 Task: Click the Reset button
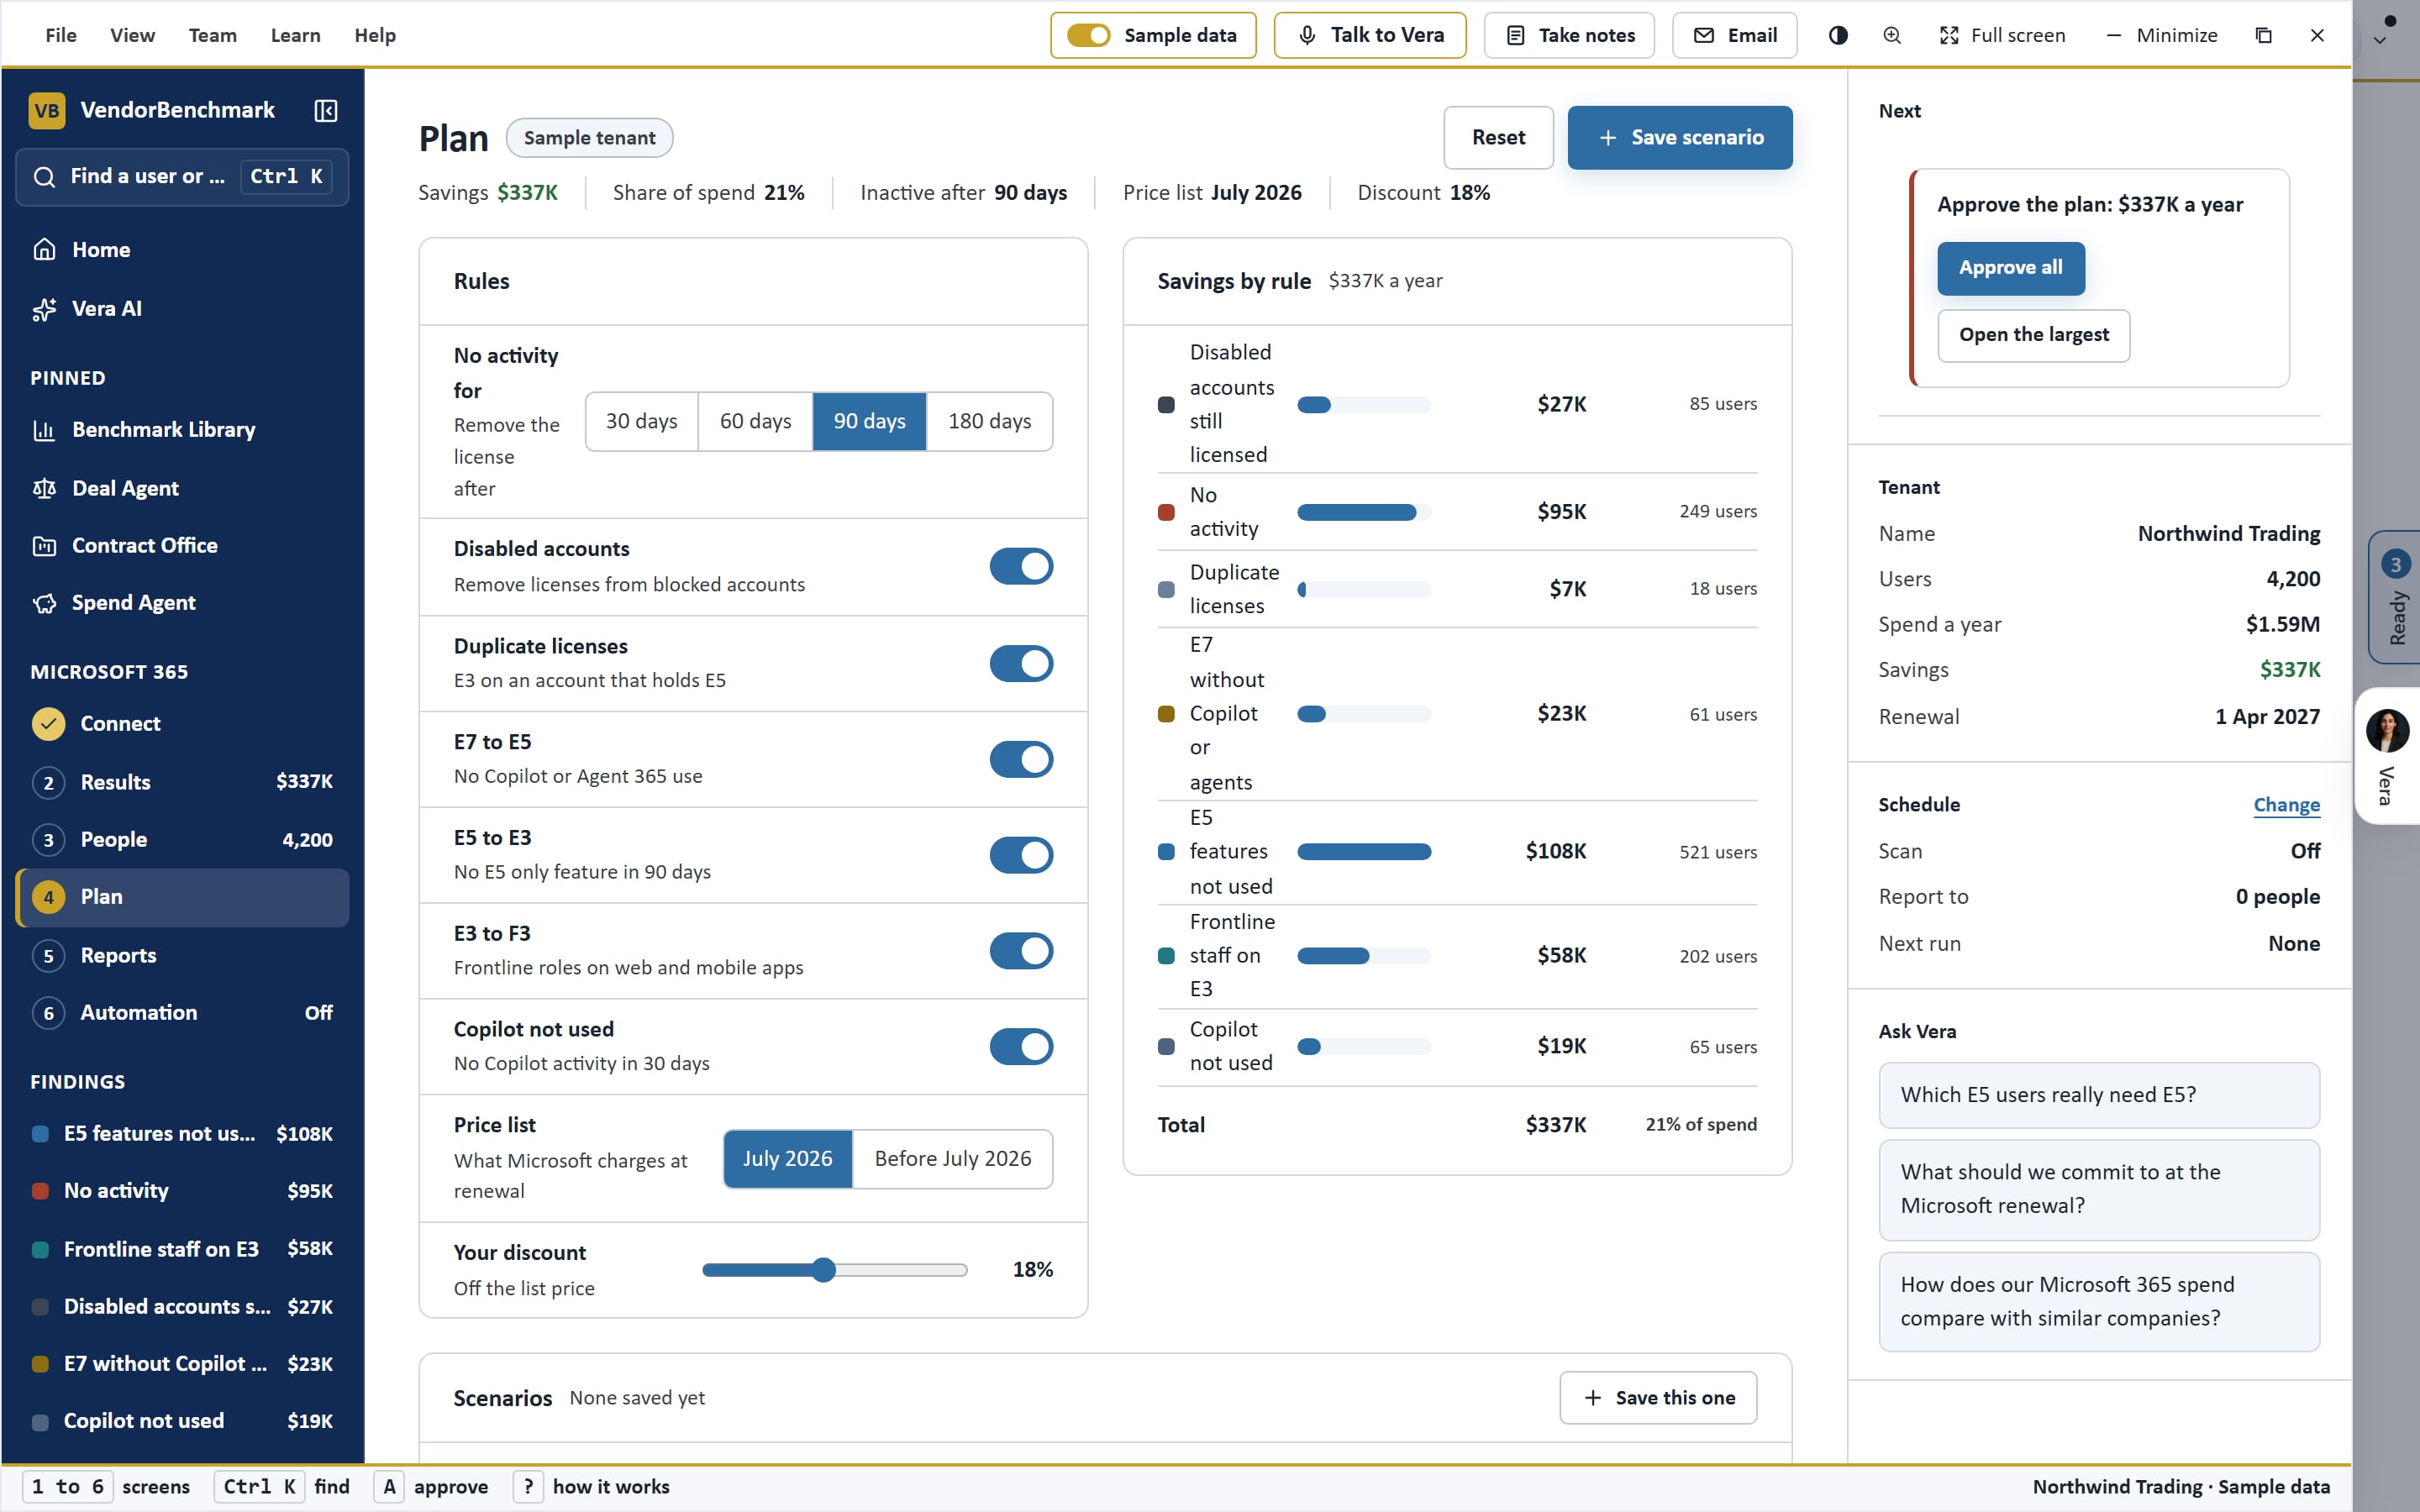click(x=1498, y=137)
